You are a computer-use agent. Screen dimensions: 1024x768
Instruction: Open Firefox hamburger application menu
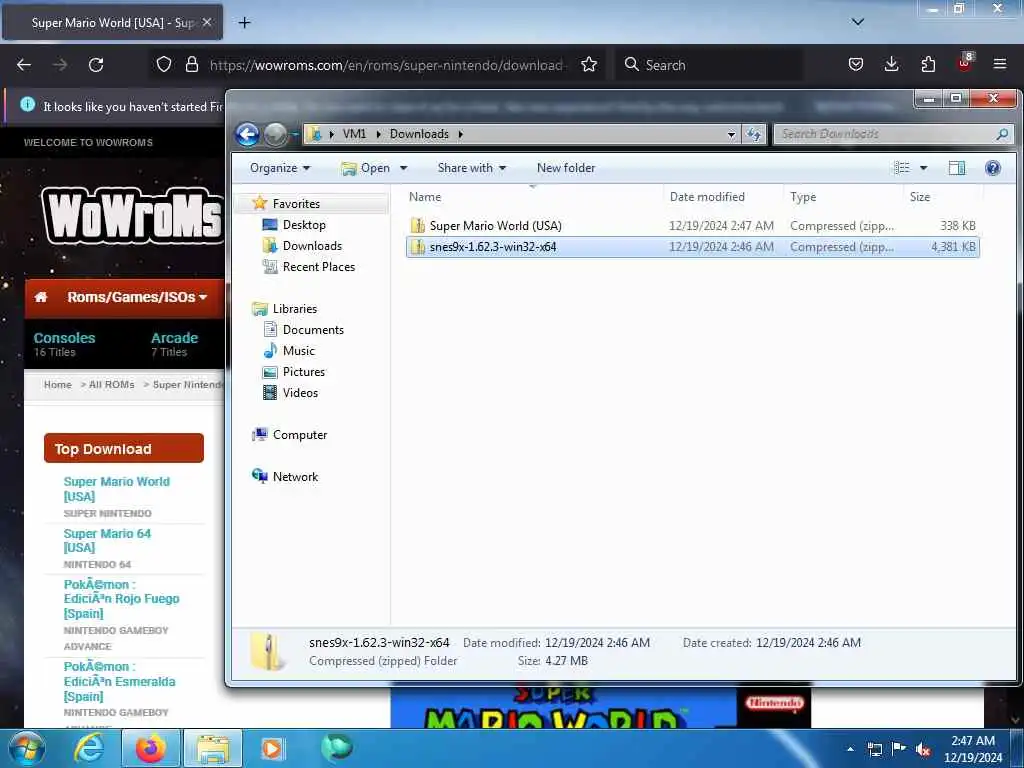coord(999,64)
